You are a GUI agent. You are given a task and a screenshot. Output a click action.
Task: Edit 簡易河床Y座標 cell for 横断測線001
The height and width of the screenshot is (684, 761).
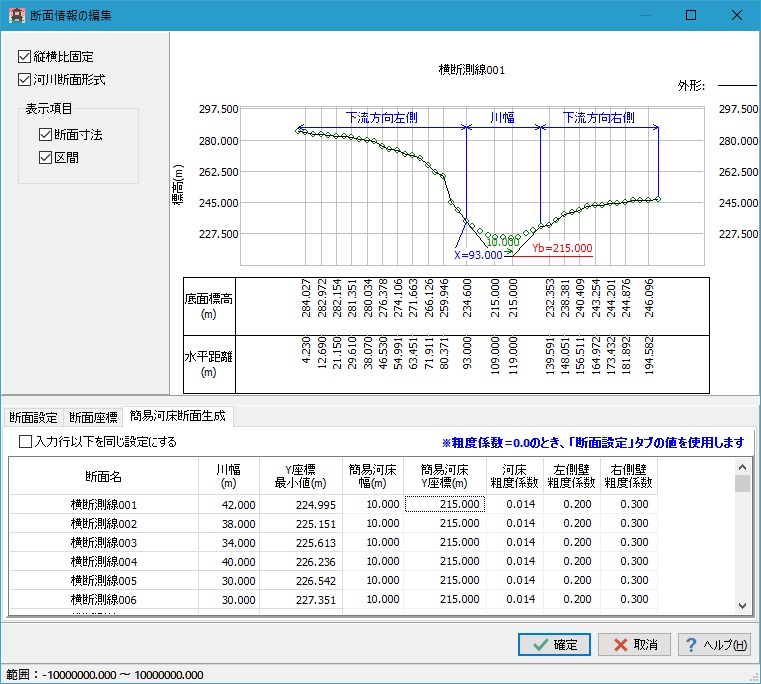point(445,505)
